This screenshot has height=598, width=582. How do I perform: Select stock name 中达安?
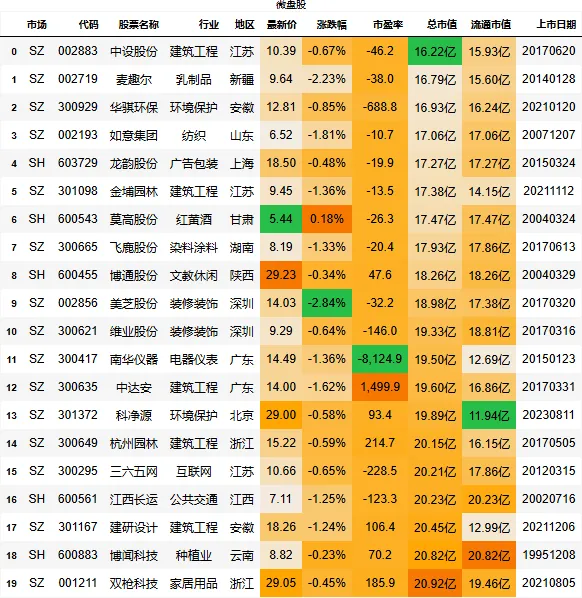click(x=134, y=387)
